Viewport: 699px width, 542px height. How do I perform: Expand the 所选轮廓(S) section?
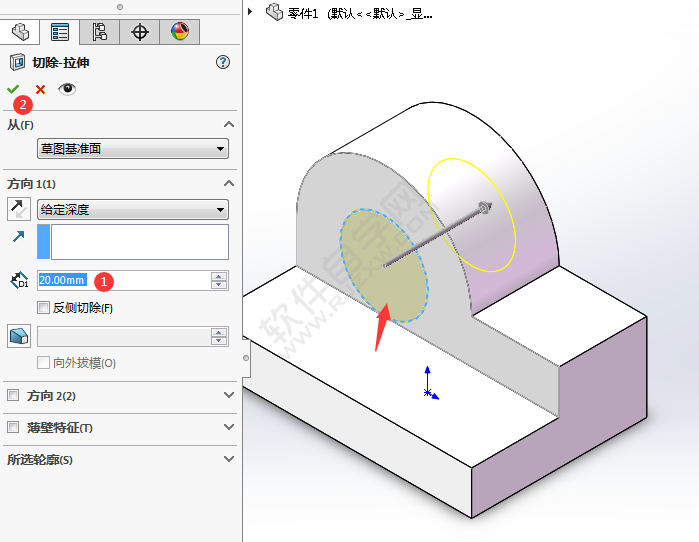[x=229, y=459]
